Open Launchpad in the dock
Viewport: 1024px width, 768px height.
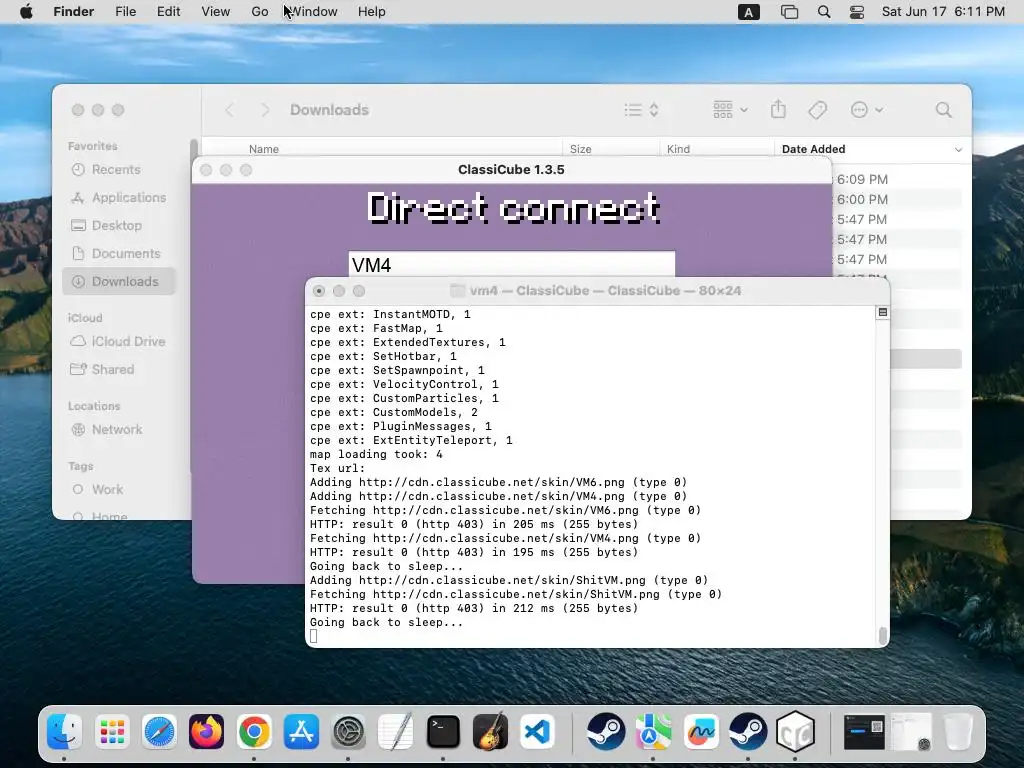112,731
